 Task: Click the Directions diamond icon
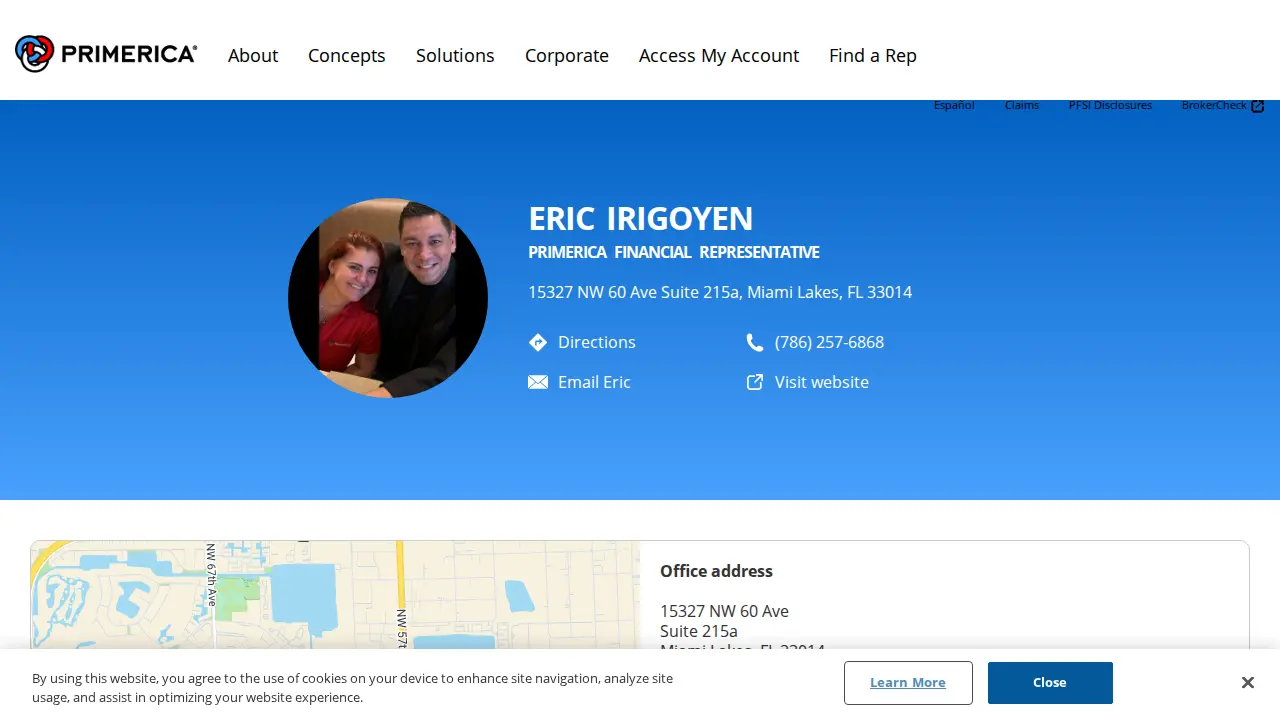(x=538, y=342)
